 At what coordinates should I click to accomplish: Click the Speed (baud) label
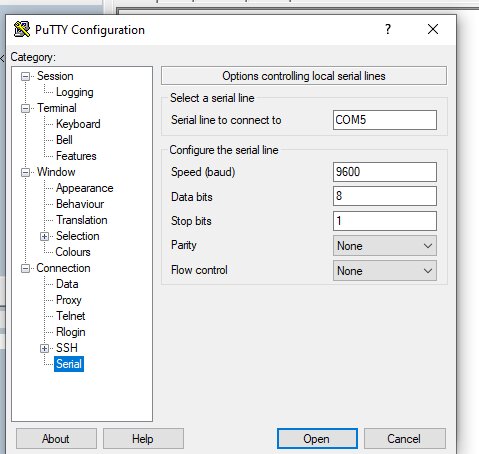point(203,172)
